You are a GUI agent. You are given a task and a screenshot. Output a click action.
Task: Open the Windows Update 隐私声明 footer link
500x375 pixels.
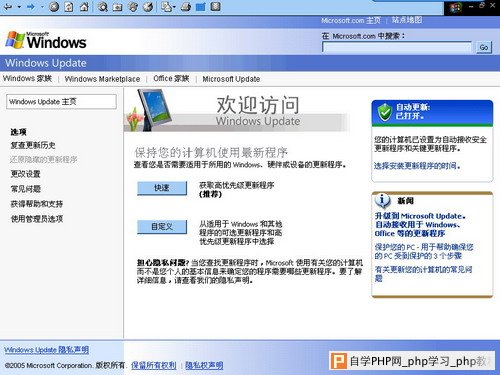[x=47, y=350]
